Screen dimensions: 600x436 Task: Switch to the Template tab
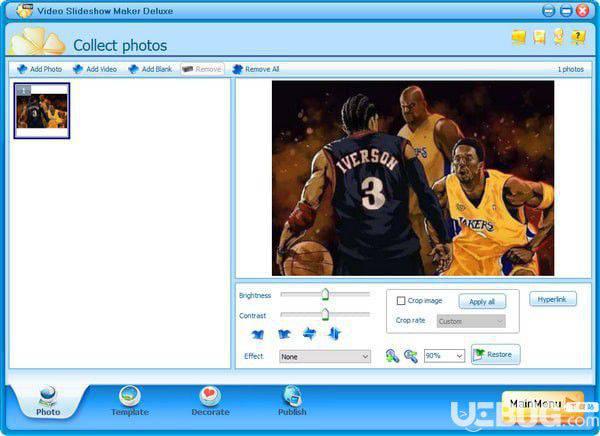pos(130,401)
